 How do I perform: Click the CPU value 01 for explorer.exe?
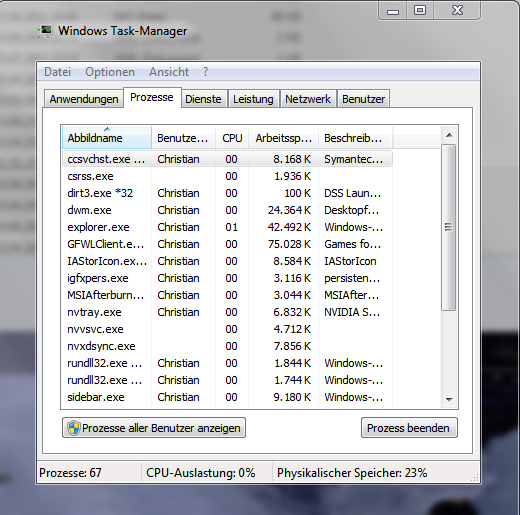click(x=231, y=227)
